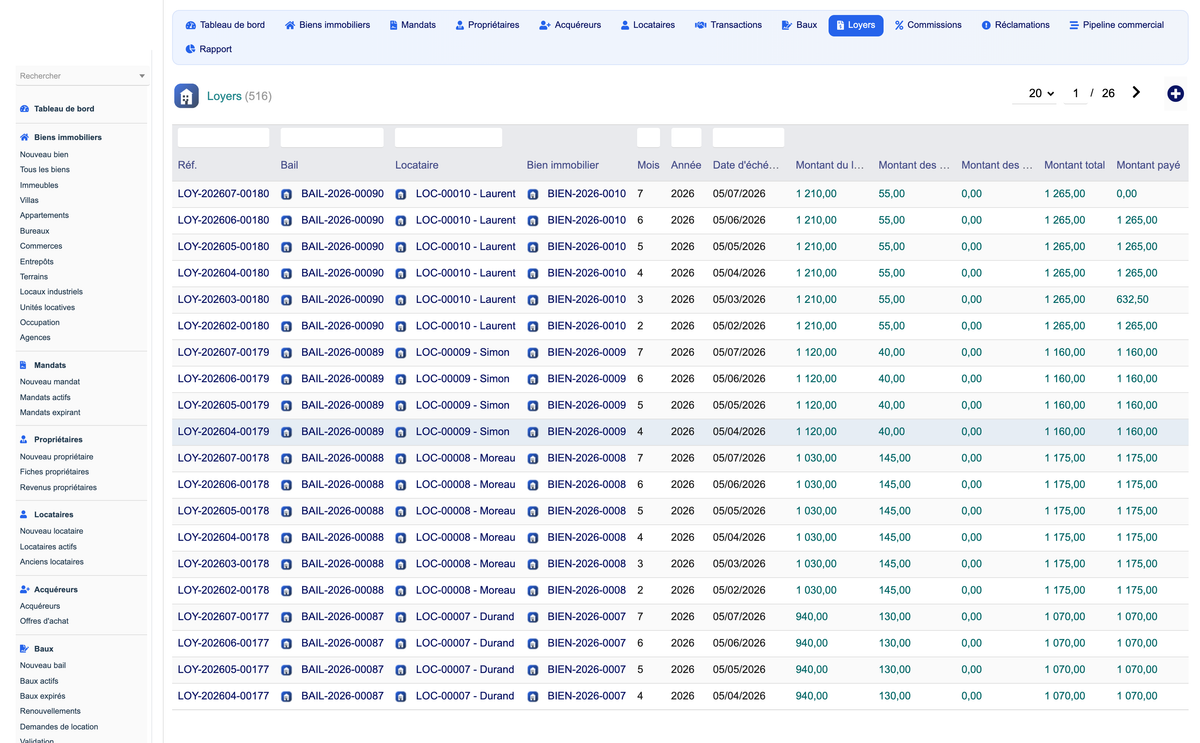Open Renouvellements in sidebar
Image resolution: width=1200 pixels, height=743 pixels.
click(50, 712)
